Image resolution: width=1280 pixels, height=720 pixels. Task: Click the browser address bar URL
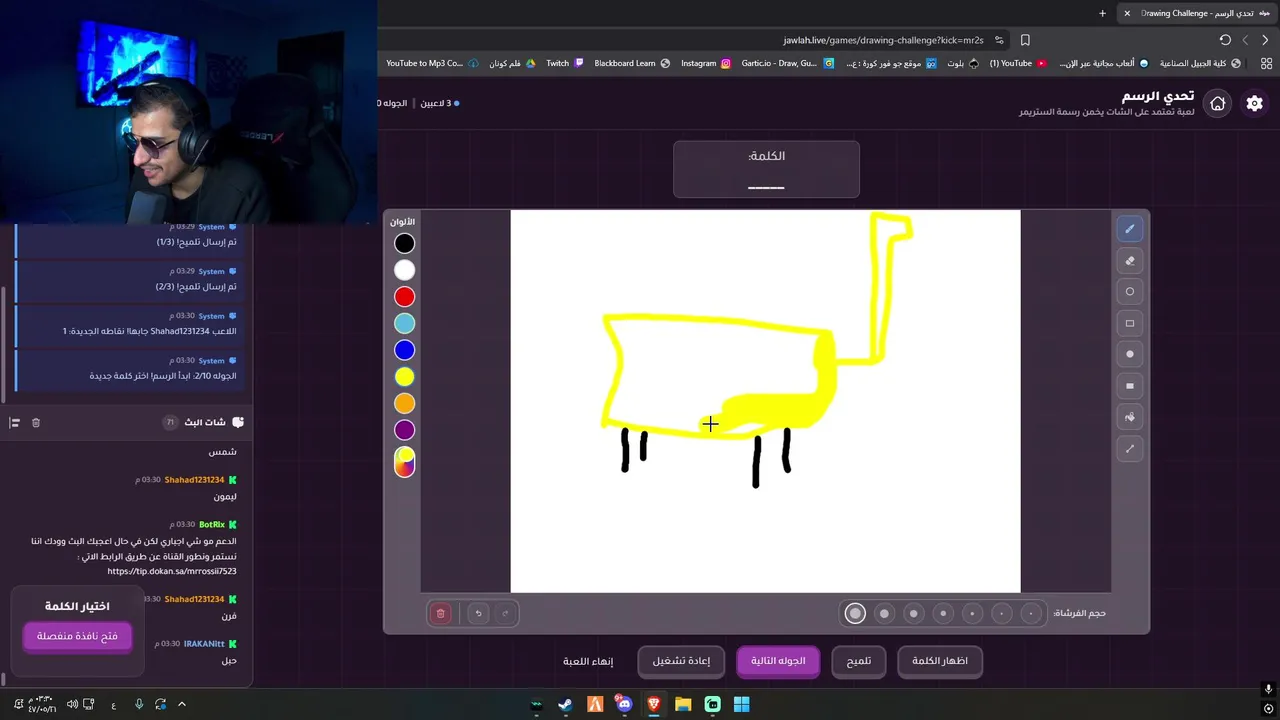[883, 40]
